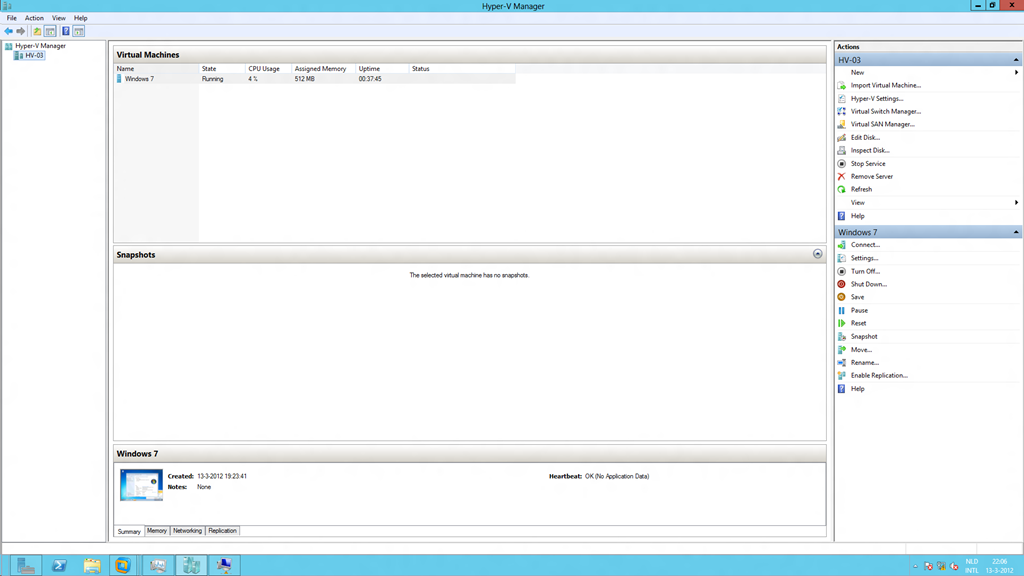Open Settings... for the Windows 7 VM

(x=864, y=258)
